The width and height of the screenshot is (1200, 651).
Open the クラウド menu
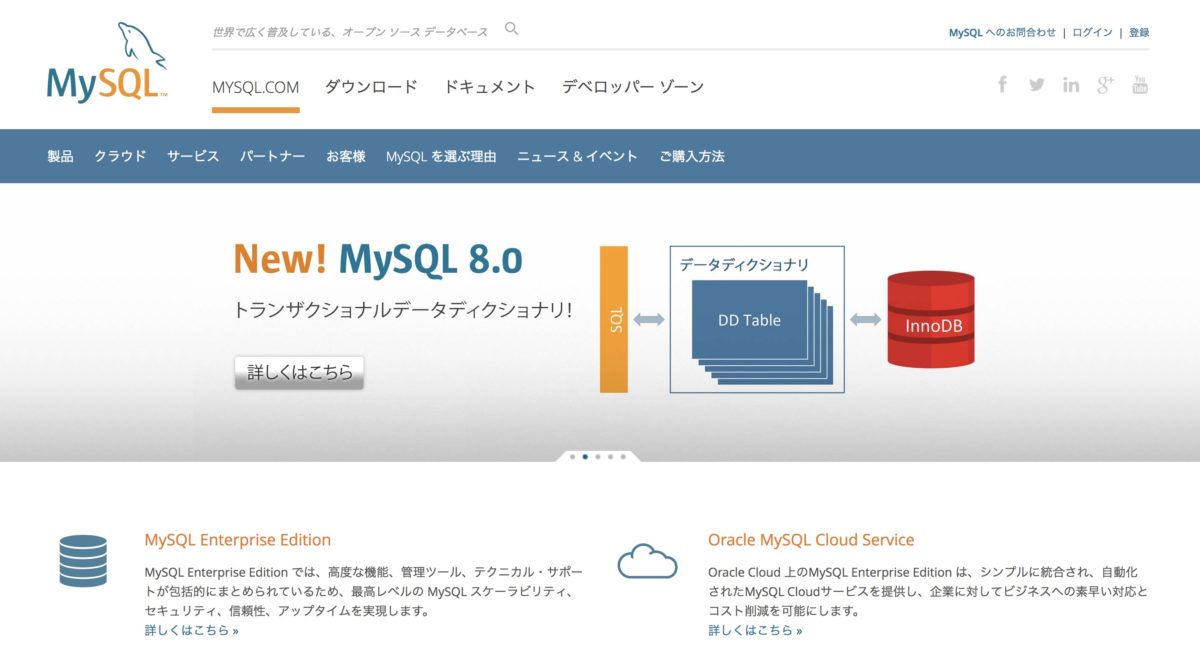tap(120, 156)
